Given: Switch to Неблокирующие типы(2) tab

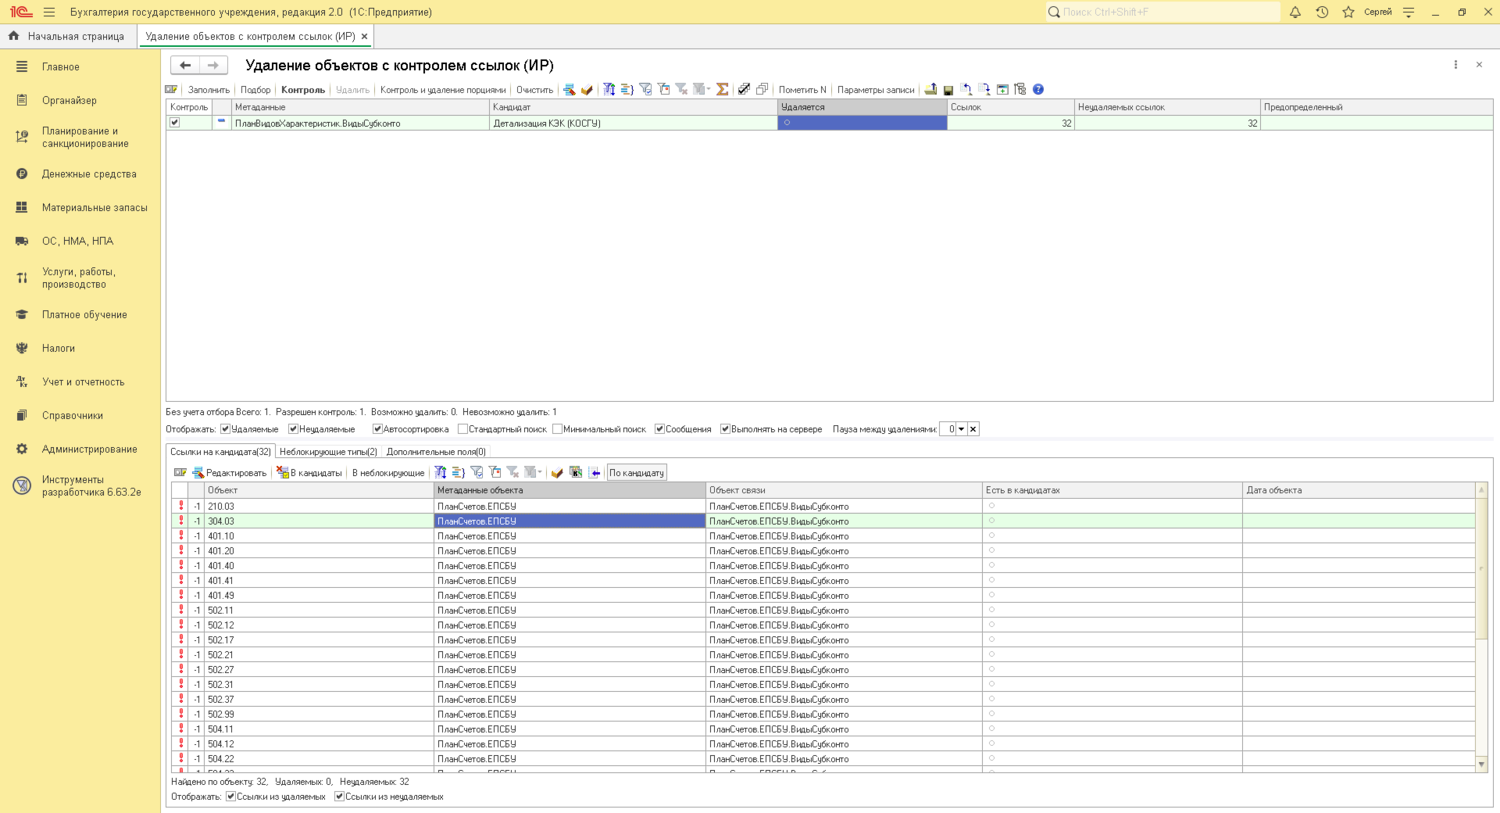Looking at the screenshot, I should (328, 452).
